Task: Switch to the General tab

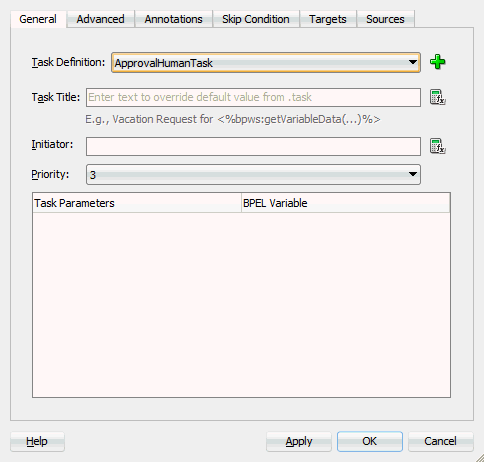Action: pos(38,19)
